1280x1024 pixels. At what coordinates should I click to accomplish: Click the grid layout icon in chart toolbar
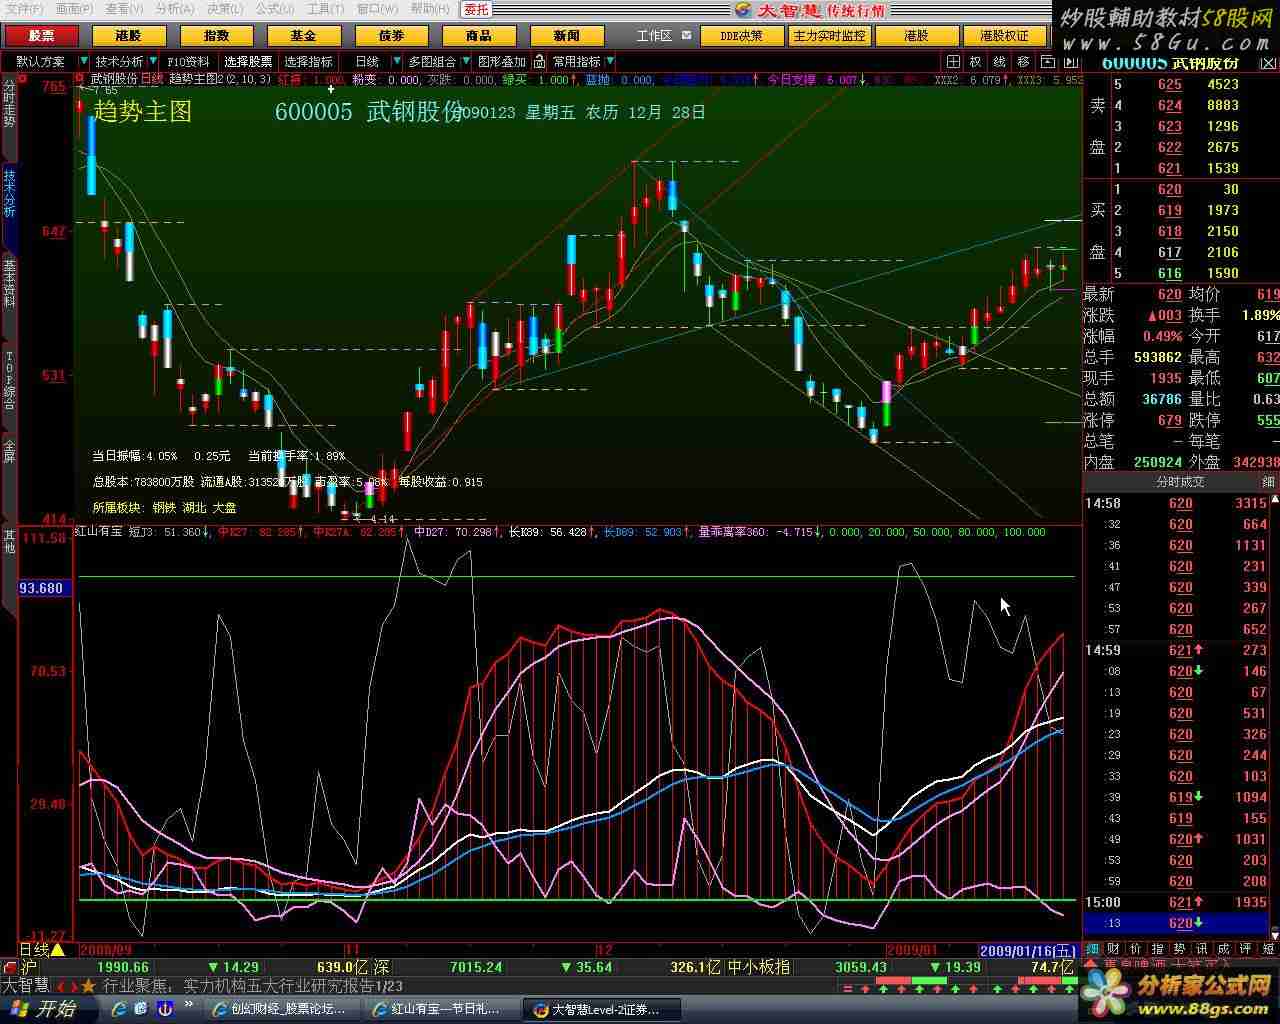point(953,62)
